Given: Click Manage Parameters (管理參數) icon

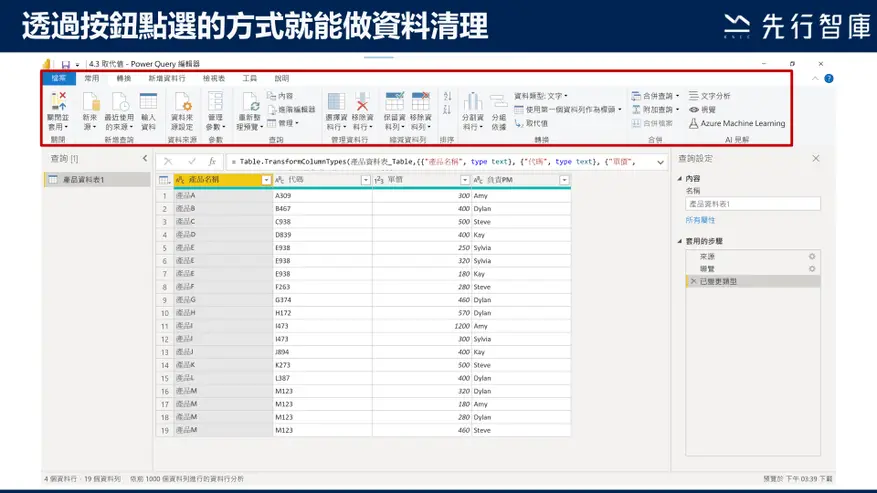Looking at the screenshot, I should (215, 101).
